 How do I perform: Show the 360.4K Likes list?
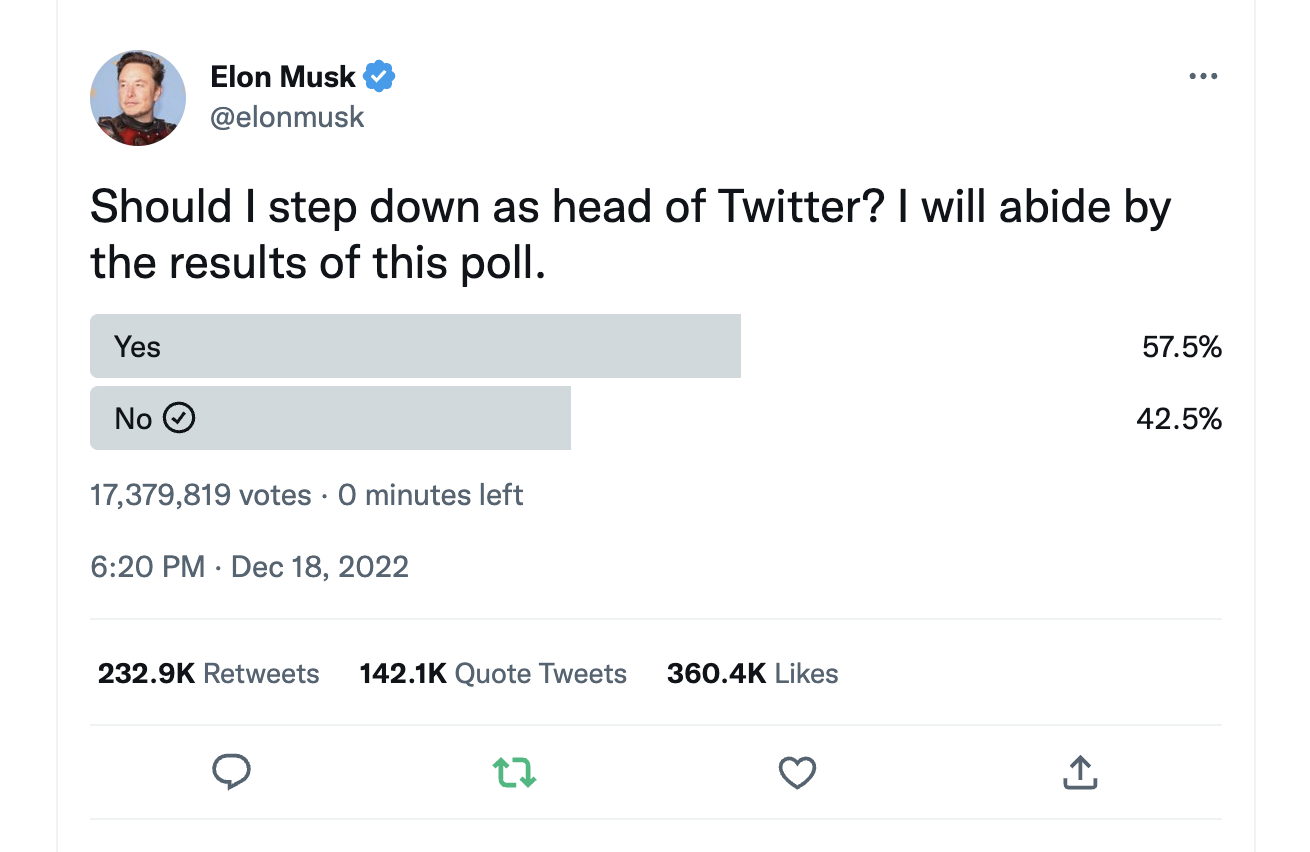[x=752, y=674]
